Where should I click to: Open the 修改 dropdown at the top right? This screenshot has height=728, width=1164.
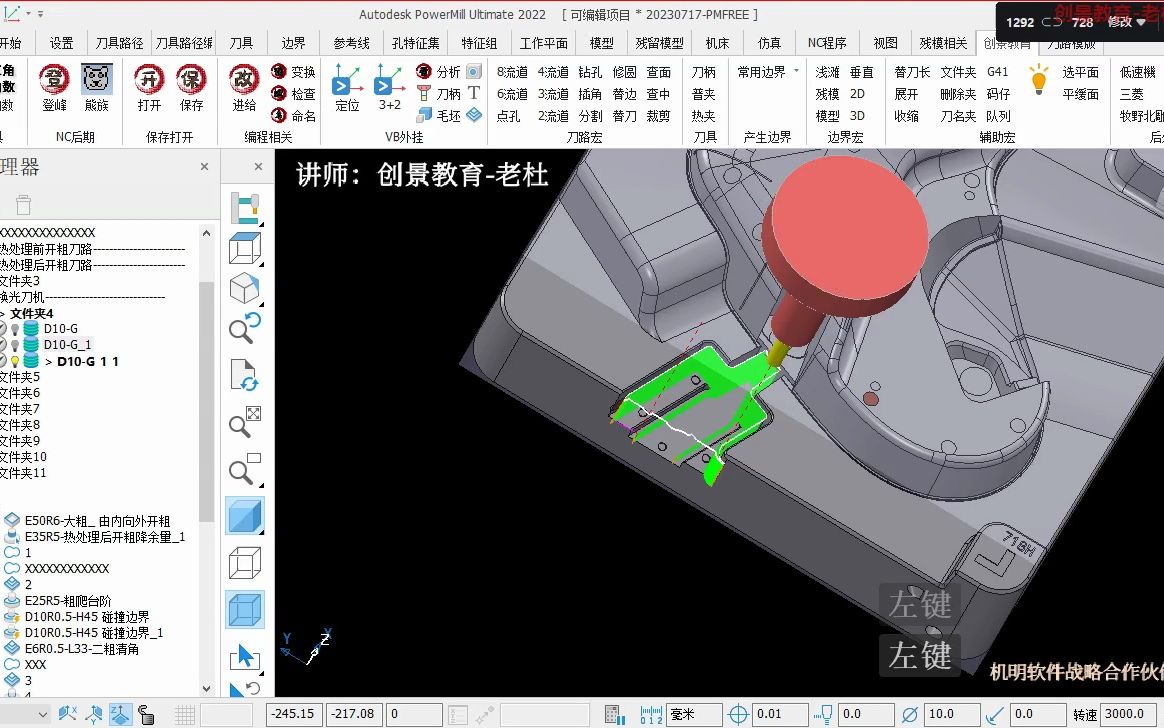coord(1141,22)
